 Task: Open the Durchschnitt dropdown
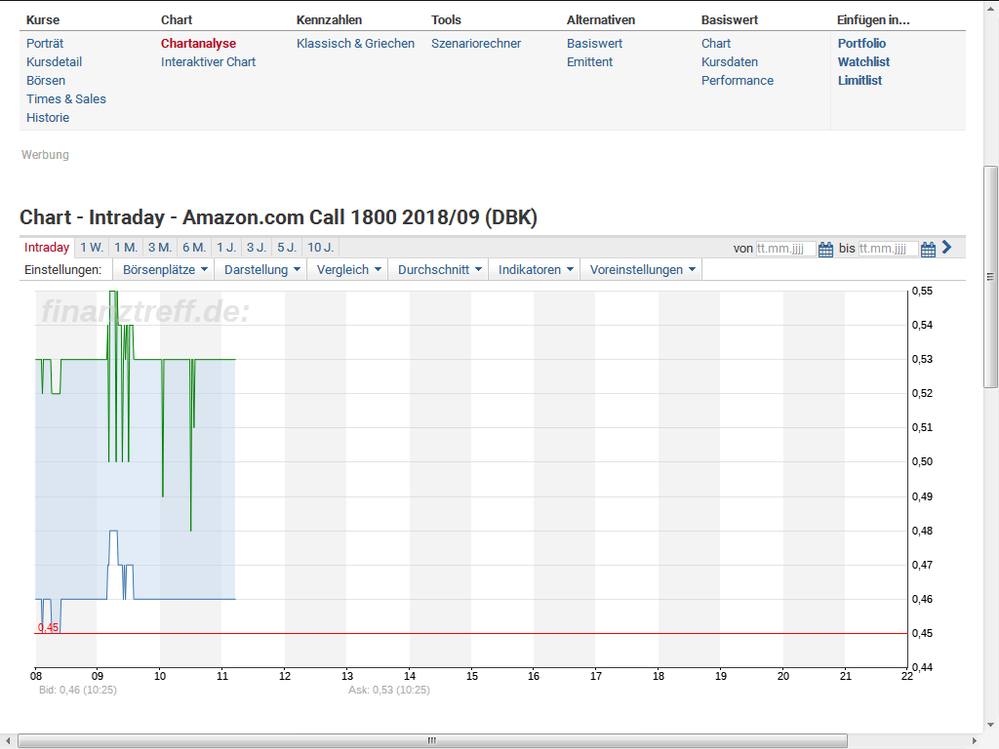[x=439, y=270]
